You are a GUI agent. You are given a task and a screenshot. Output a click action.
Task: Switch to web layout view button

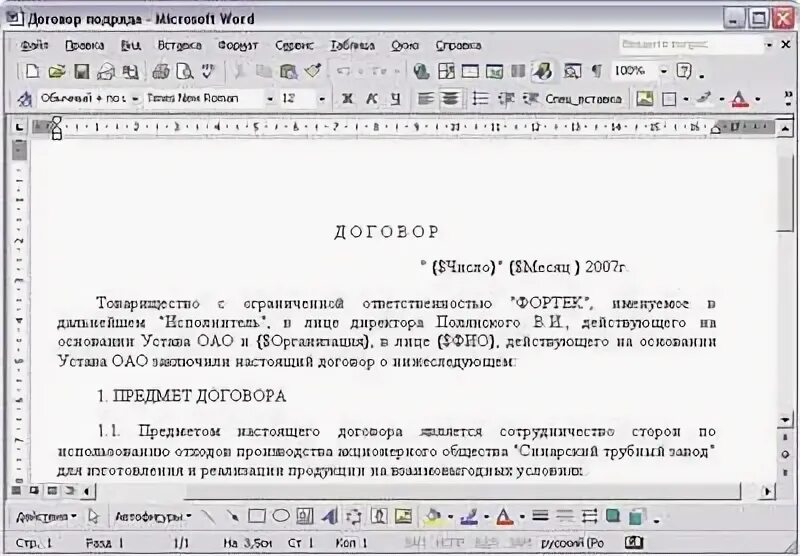pos(34,491)
